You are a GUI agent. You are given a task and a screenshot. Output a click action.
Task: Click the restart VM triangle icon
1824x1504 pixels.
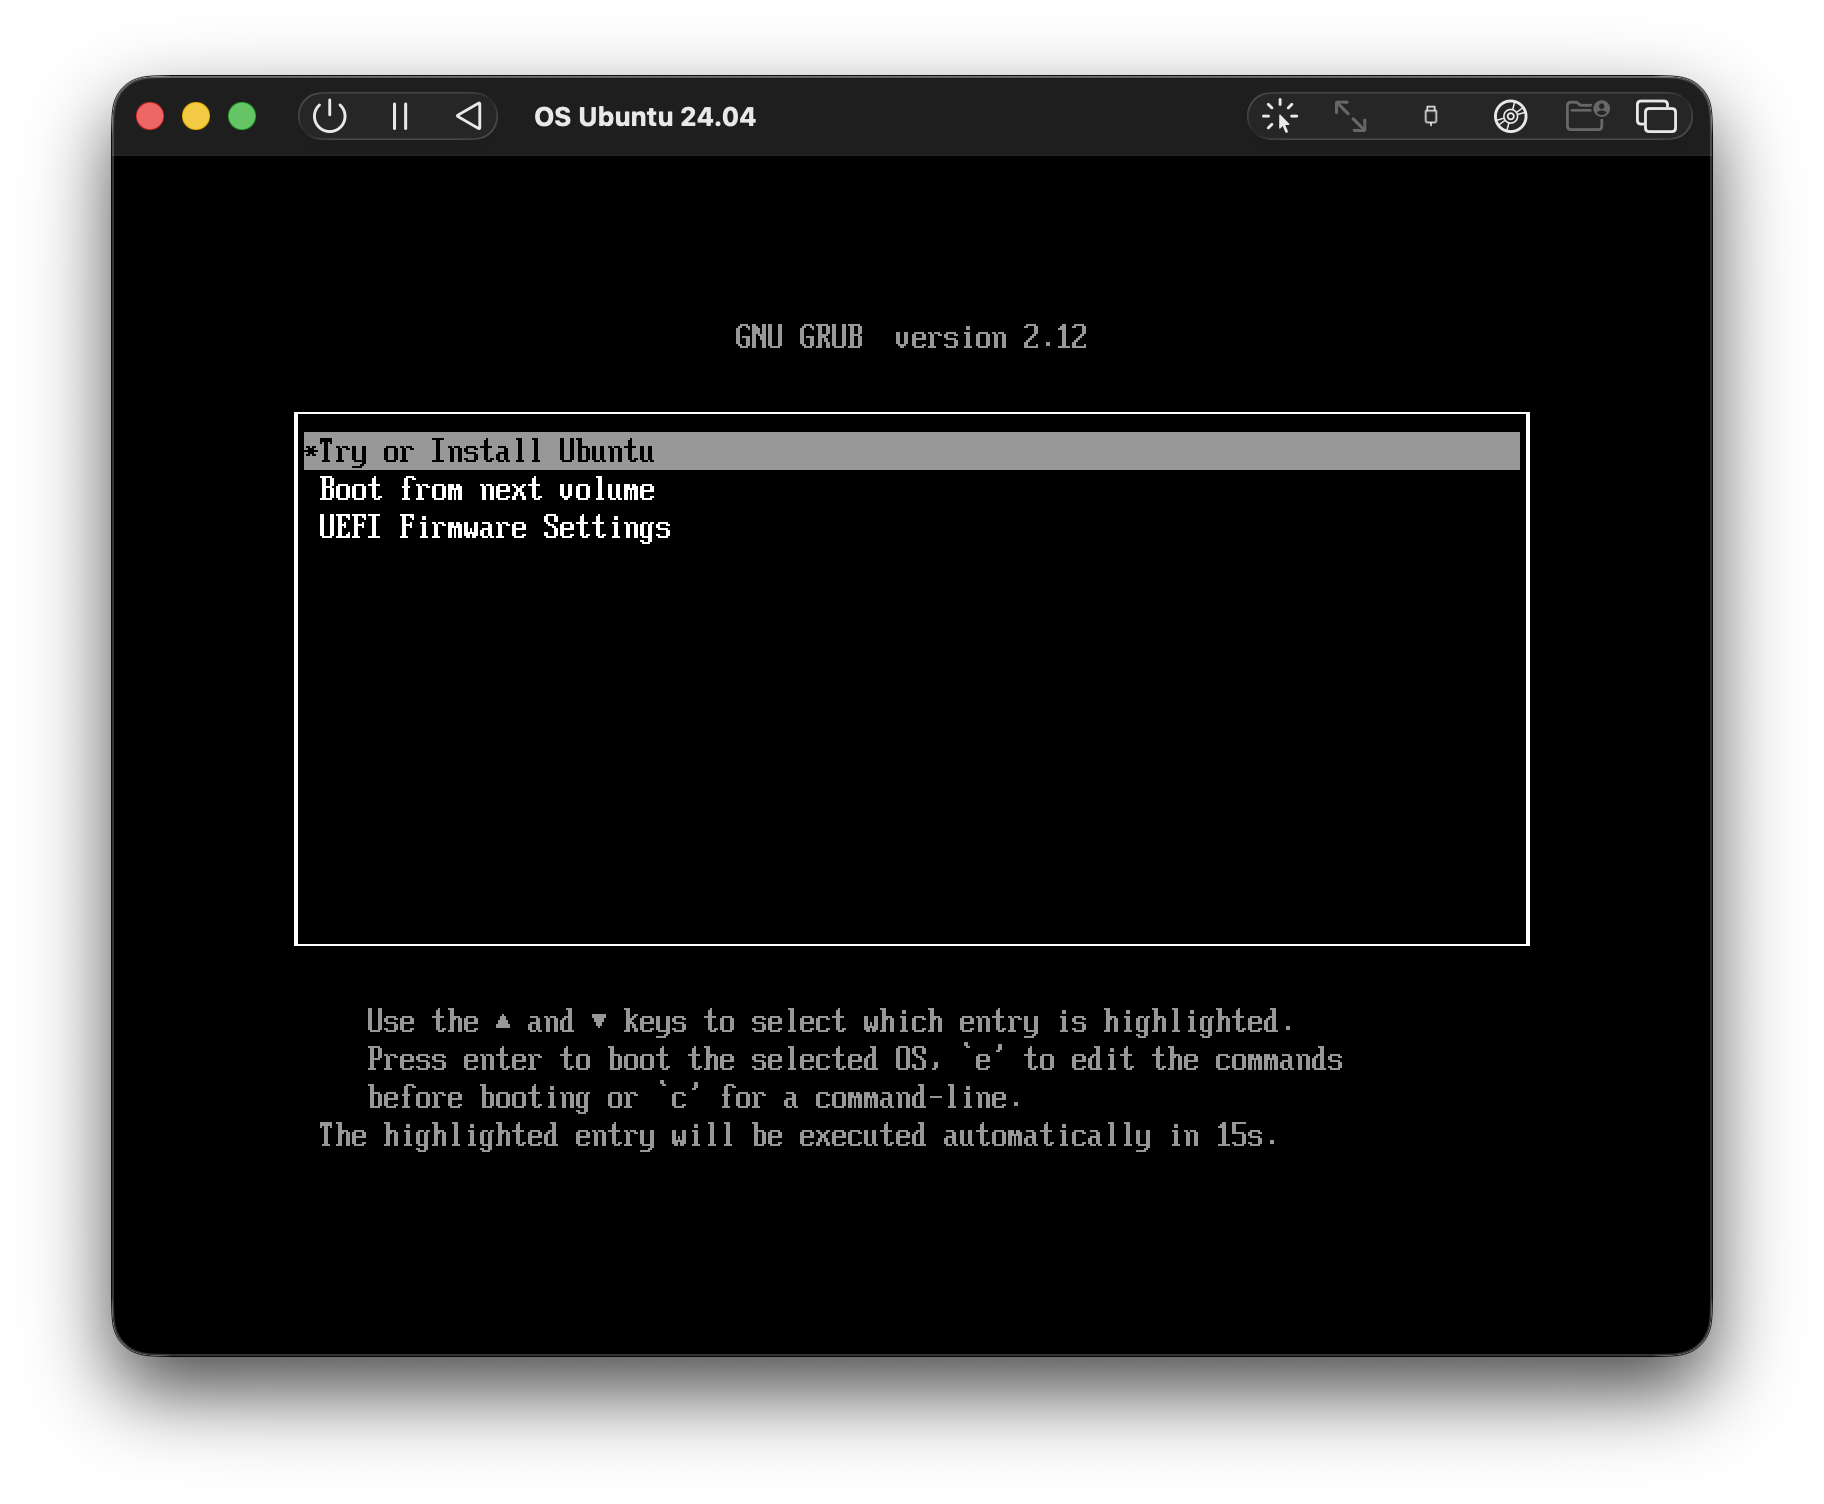[x=470, y=115]
